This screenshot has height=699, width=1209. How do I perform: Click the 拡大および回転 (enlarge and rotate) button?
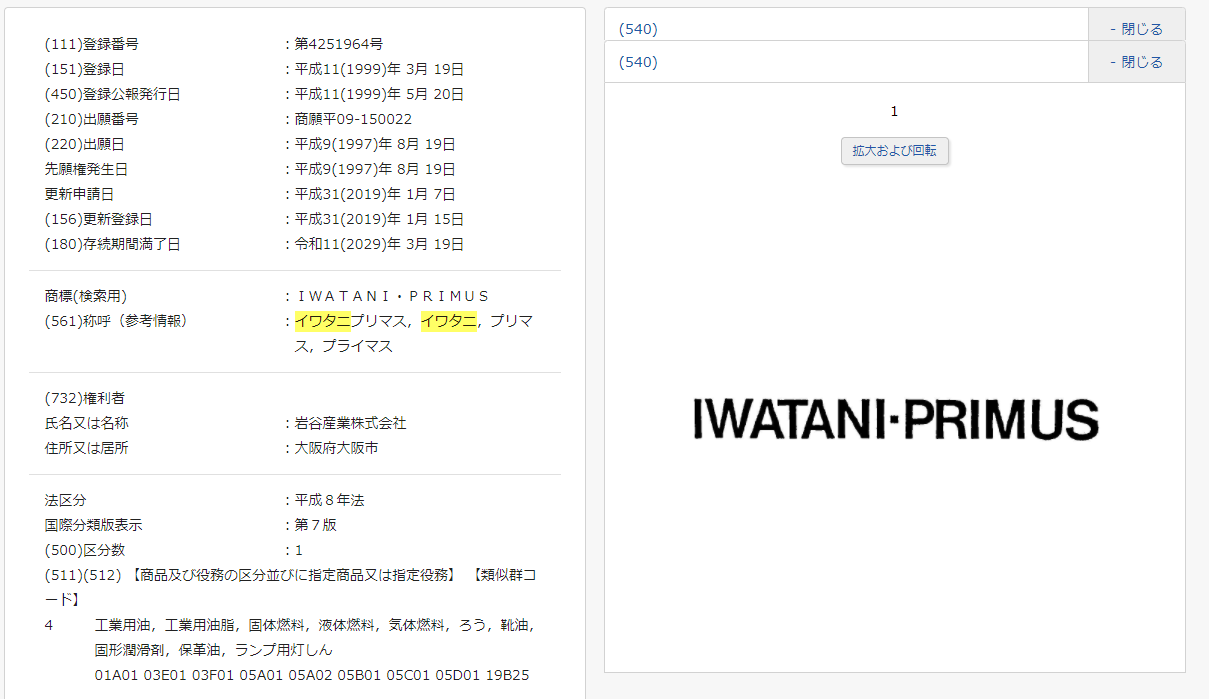(x=894, y=150)
